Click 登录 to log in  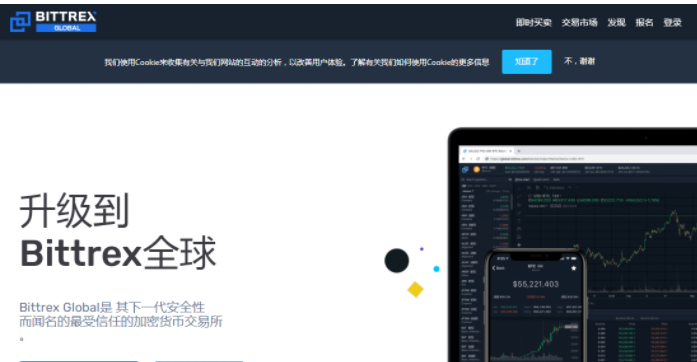[x=672, y=23]
